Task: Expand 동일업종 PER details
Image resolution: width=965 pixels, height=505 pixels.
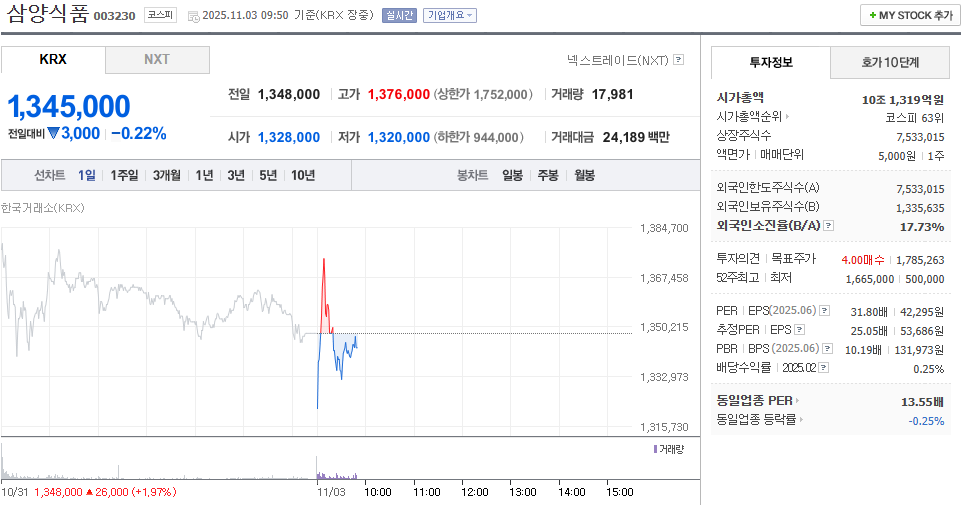Action: tap(757, 401)
